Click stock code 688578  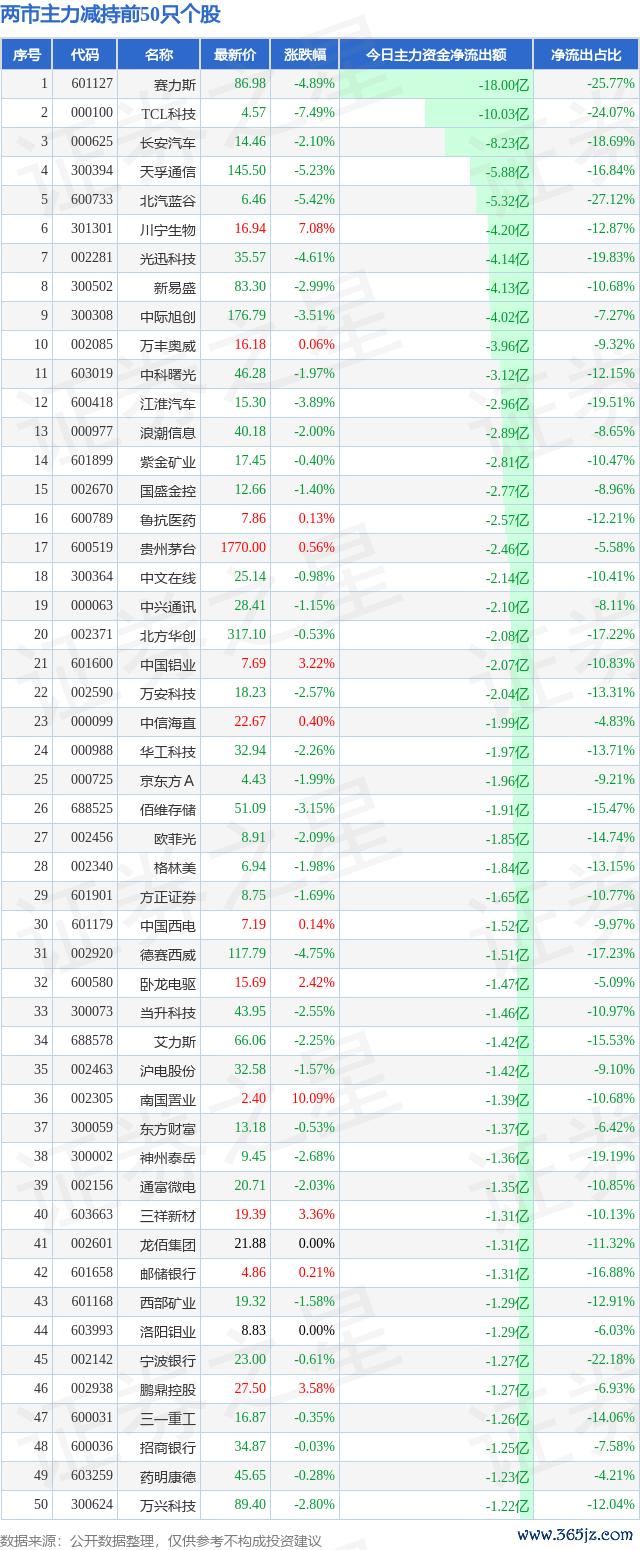pyautogui.click(x=92, y=1041)
